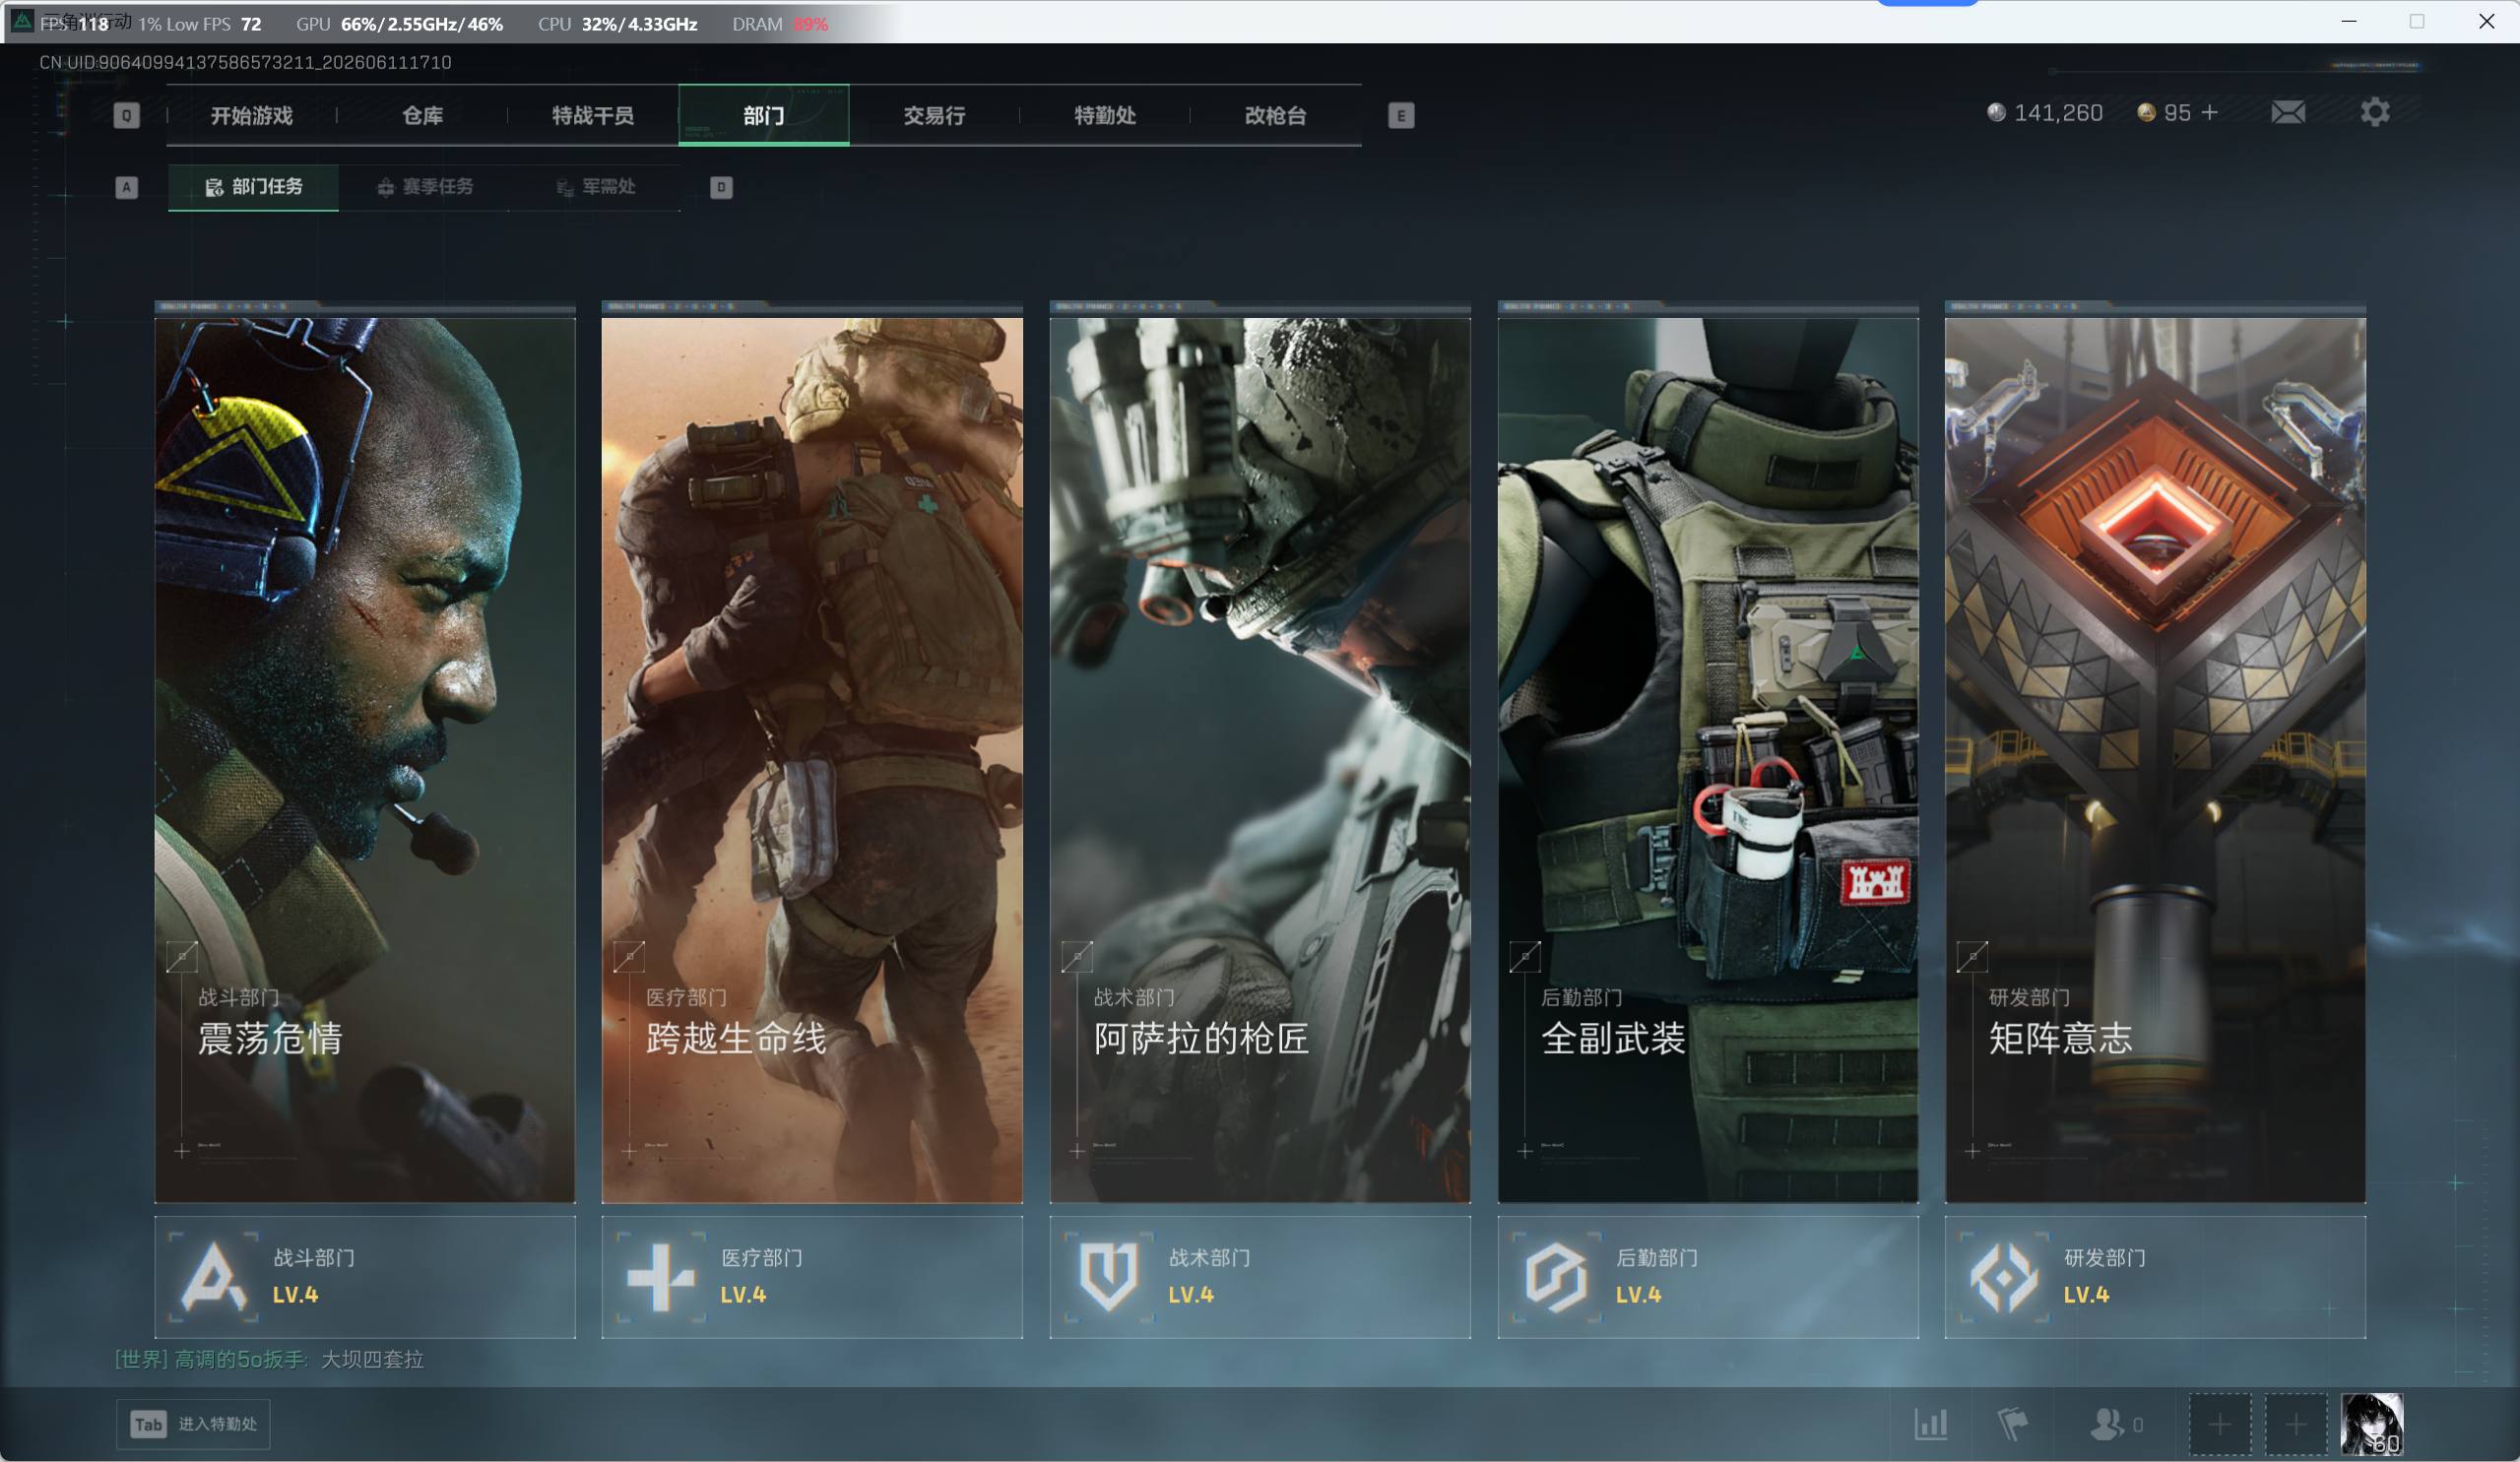
Task: Switch to the 赛季任务 sub-tab
Action: coord(424,187)
